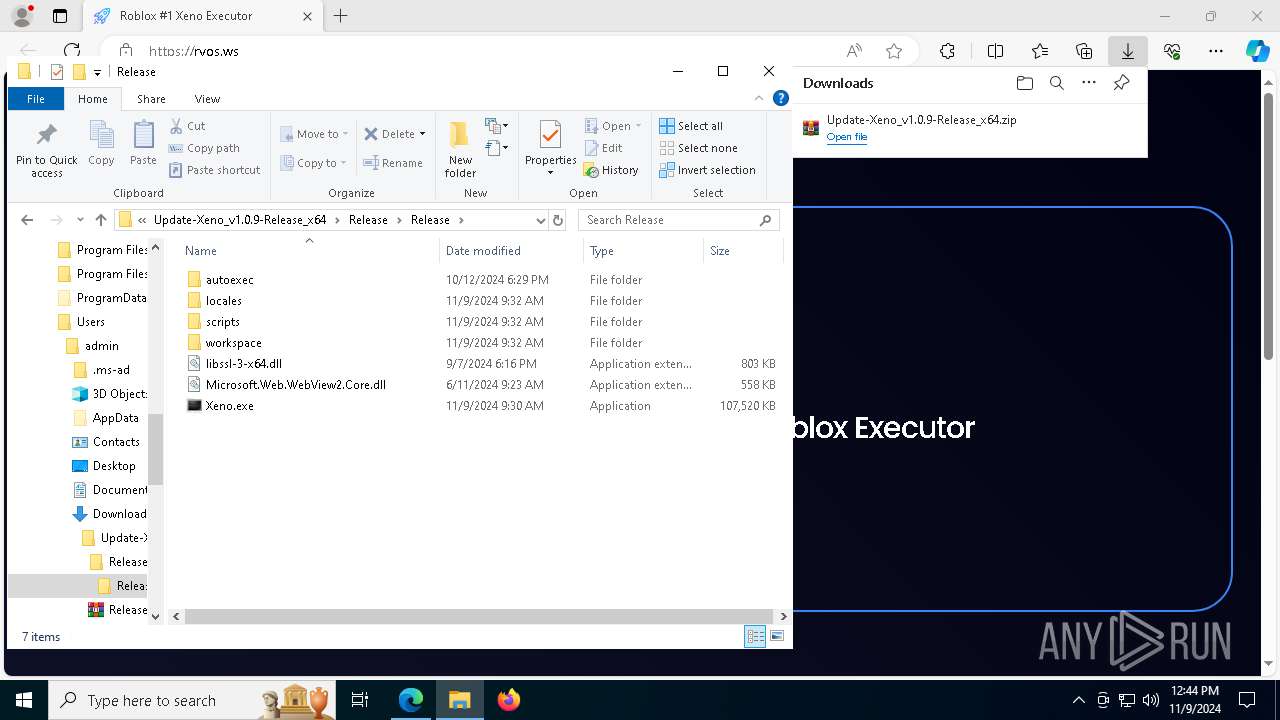The image size is (1280, 720).
Task: Open the Properties ribbon icon
Action: 550,135
